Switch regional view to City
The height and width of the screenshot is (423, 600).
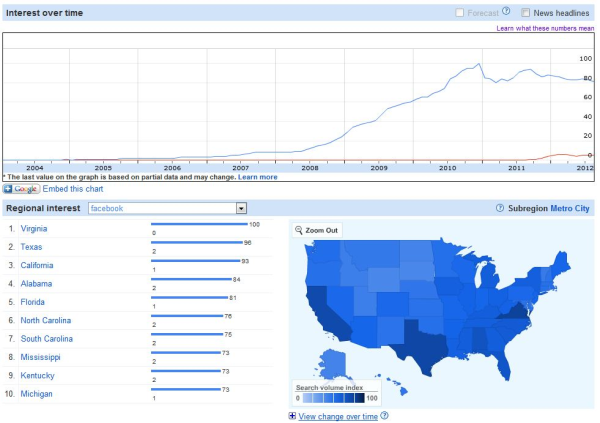pyautogui.click(x=582, y=208)
